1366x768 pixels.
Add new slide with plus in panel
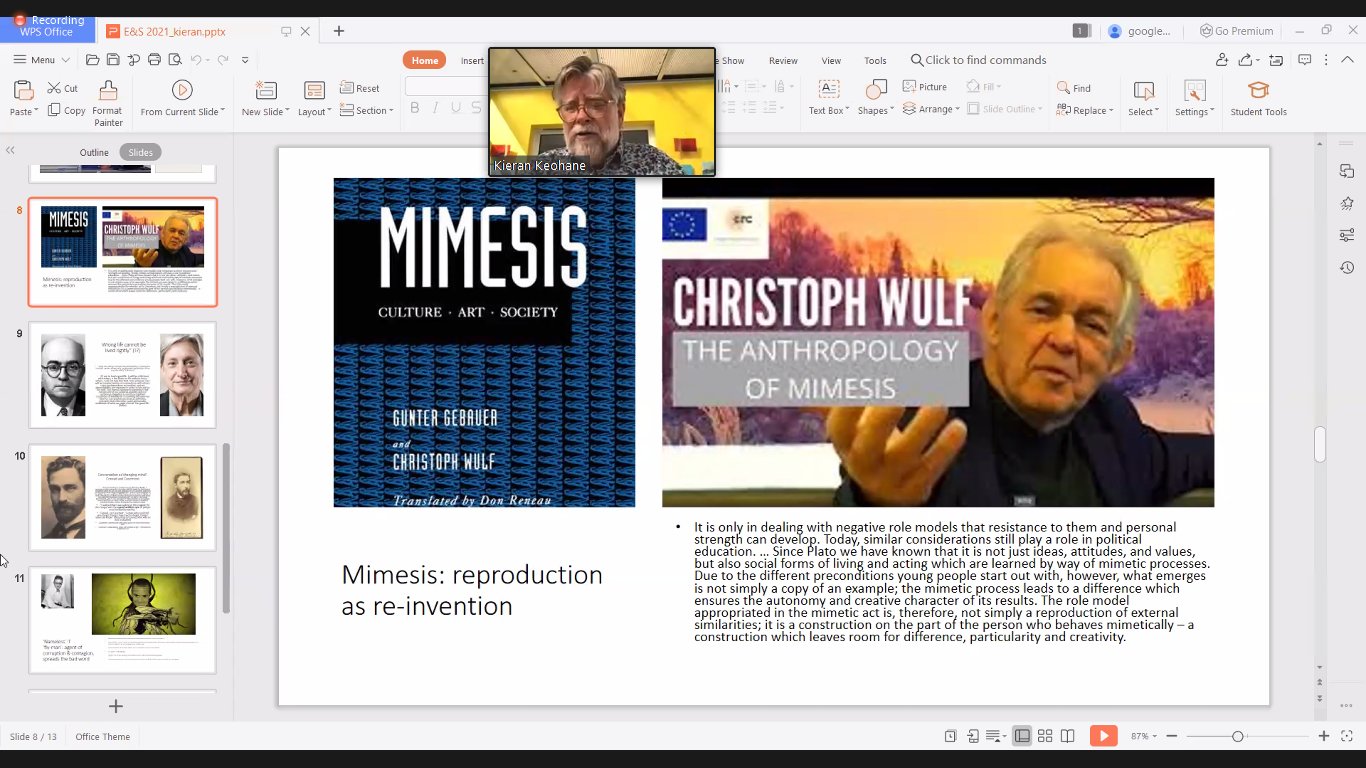(x=116, y=706)
